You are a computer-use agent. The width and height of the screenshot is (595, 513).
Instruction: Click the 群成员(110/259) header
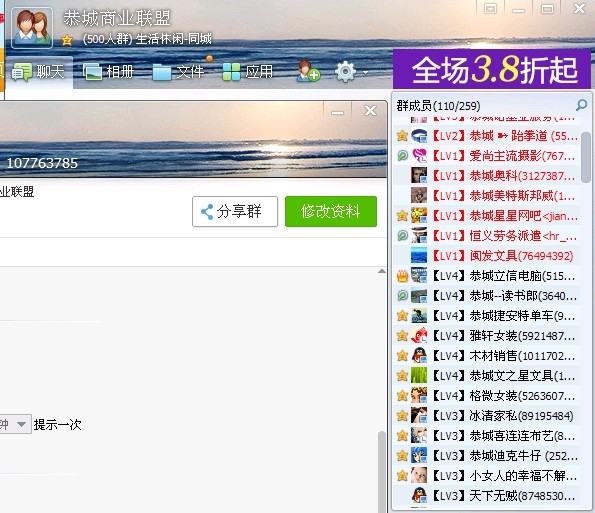pyautogui.click(x=438, y=106)
